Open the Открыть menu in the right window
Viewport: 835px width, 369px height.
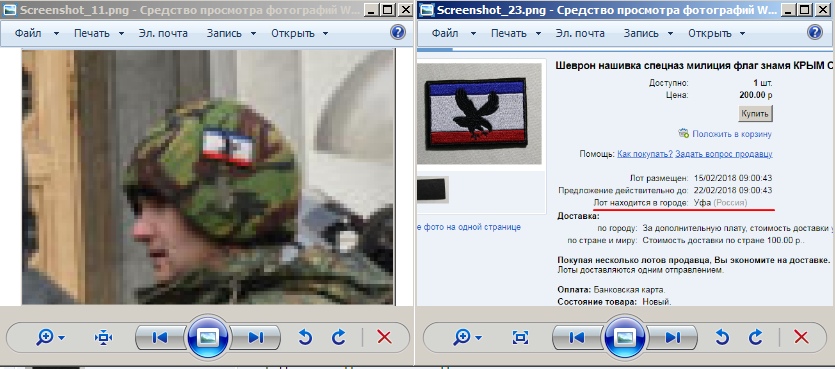point(716,33)
